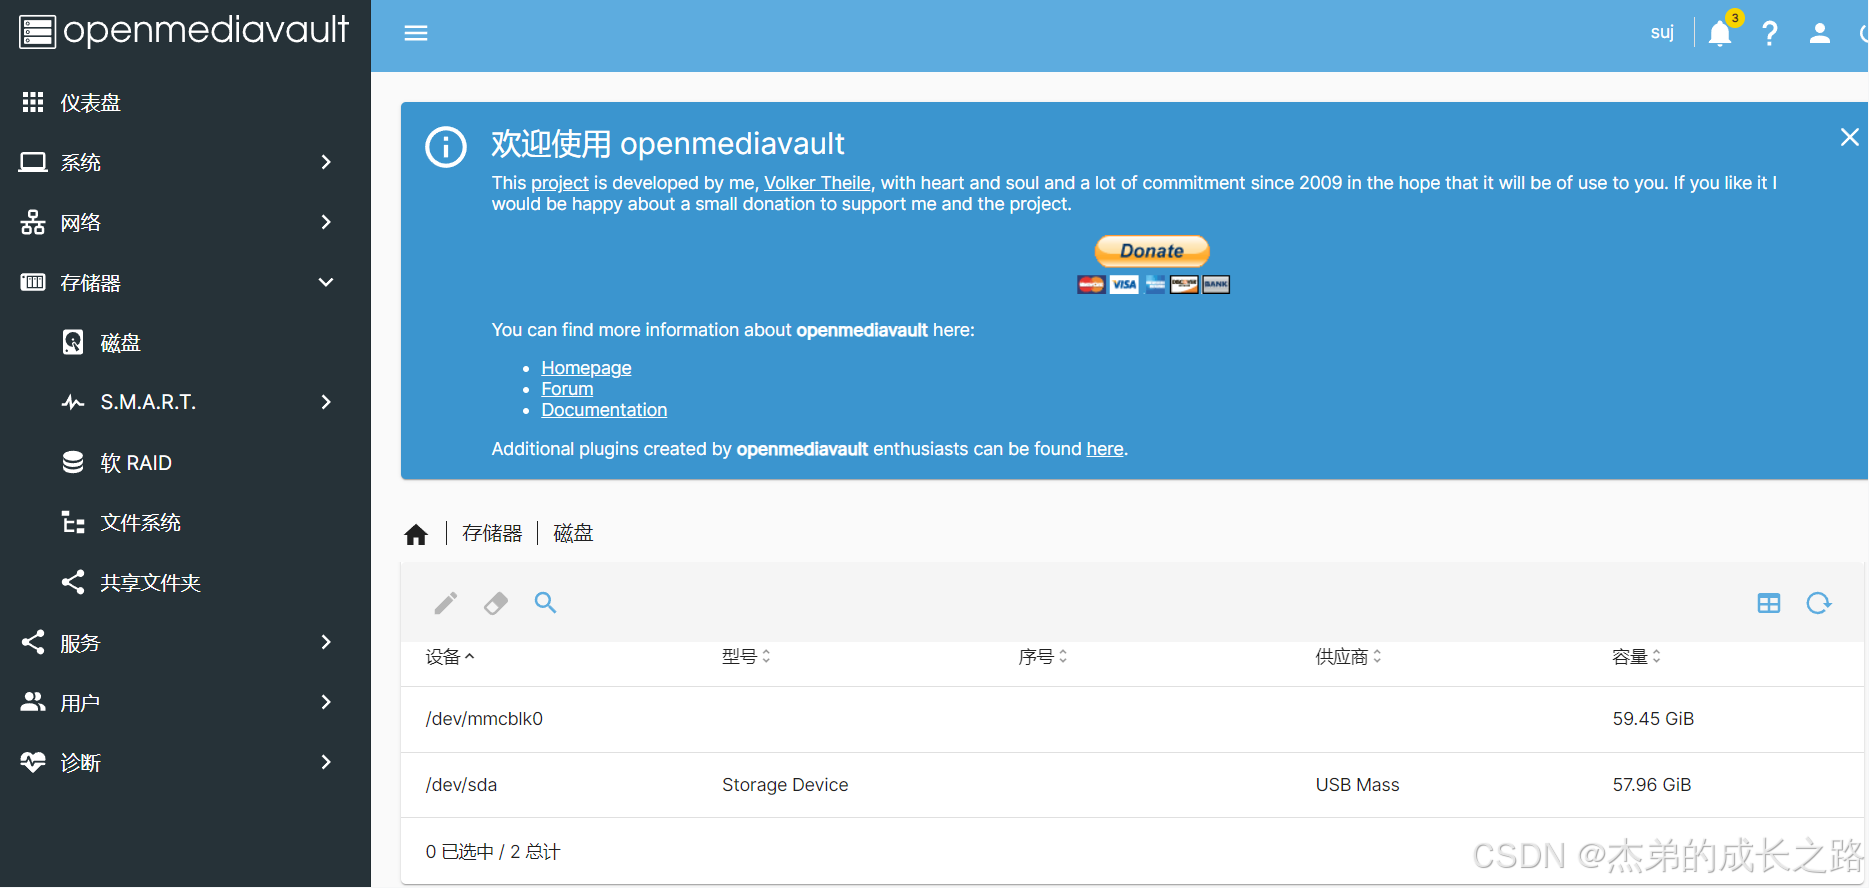Click the 57.96 GiB capacity cell

click(x=1652, y=785)
